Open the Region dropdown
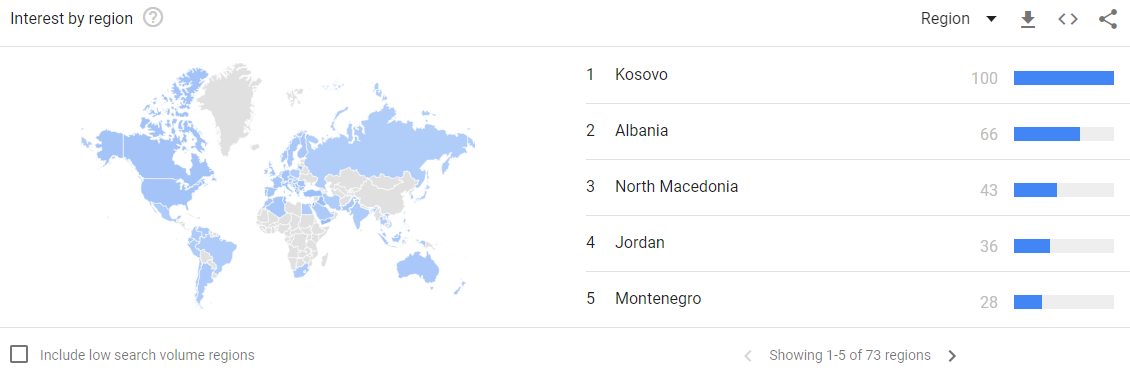This screenshot has height=383, width=1130. (958, 19)
